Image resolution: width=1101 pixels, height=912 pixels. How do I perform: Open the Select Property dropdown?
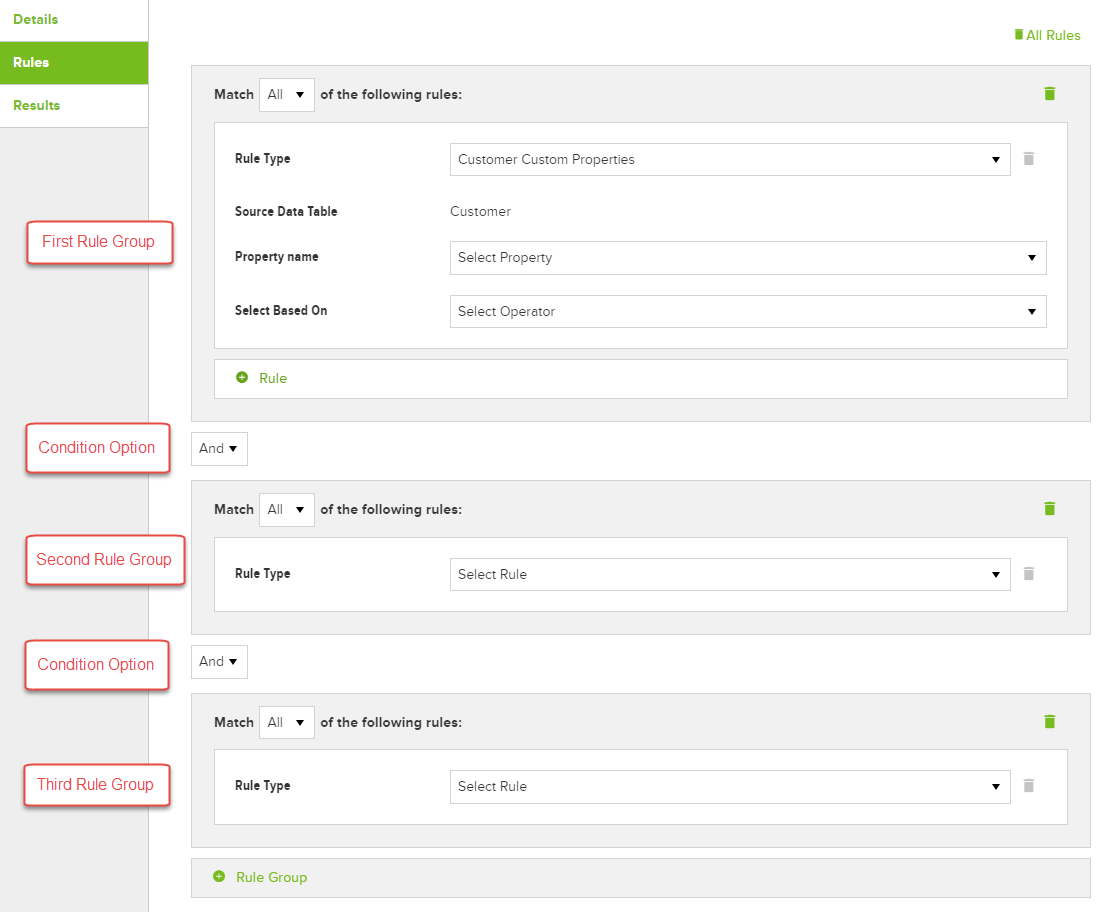coord(747,257)
